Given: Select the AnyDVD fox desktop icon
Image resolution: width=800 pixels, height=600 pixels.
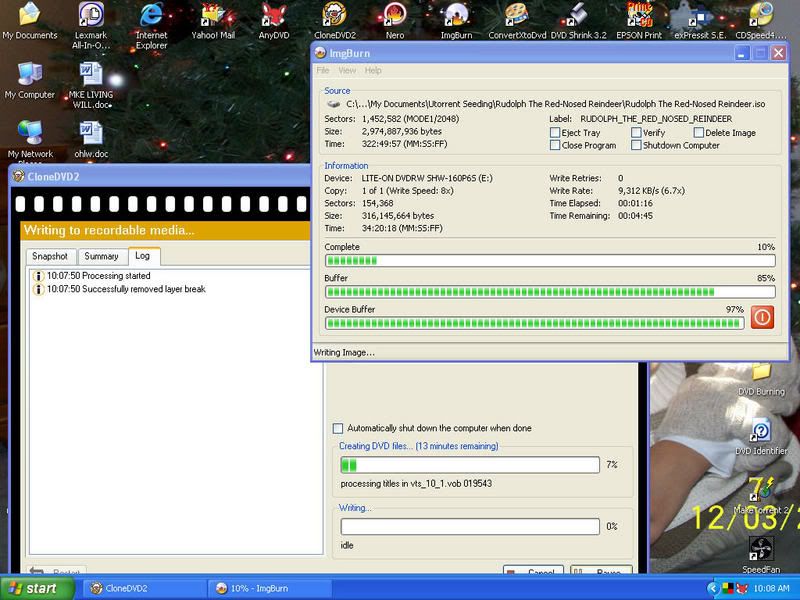Looking at the screenshot, I should pos(274,20).
